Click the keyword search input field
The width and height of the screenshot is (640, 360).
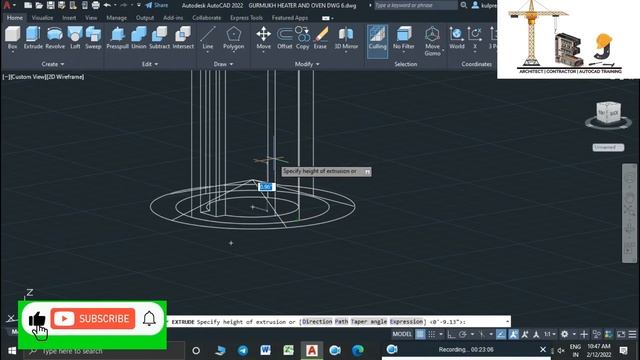click(416, 5)
